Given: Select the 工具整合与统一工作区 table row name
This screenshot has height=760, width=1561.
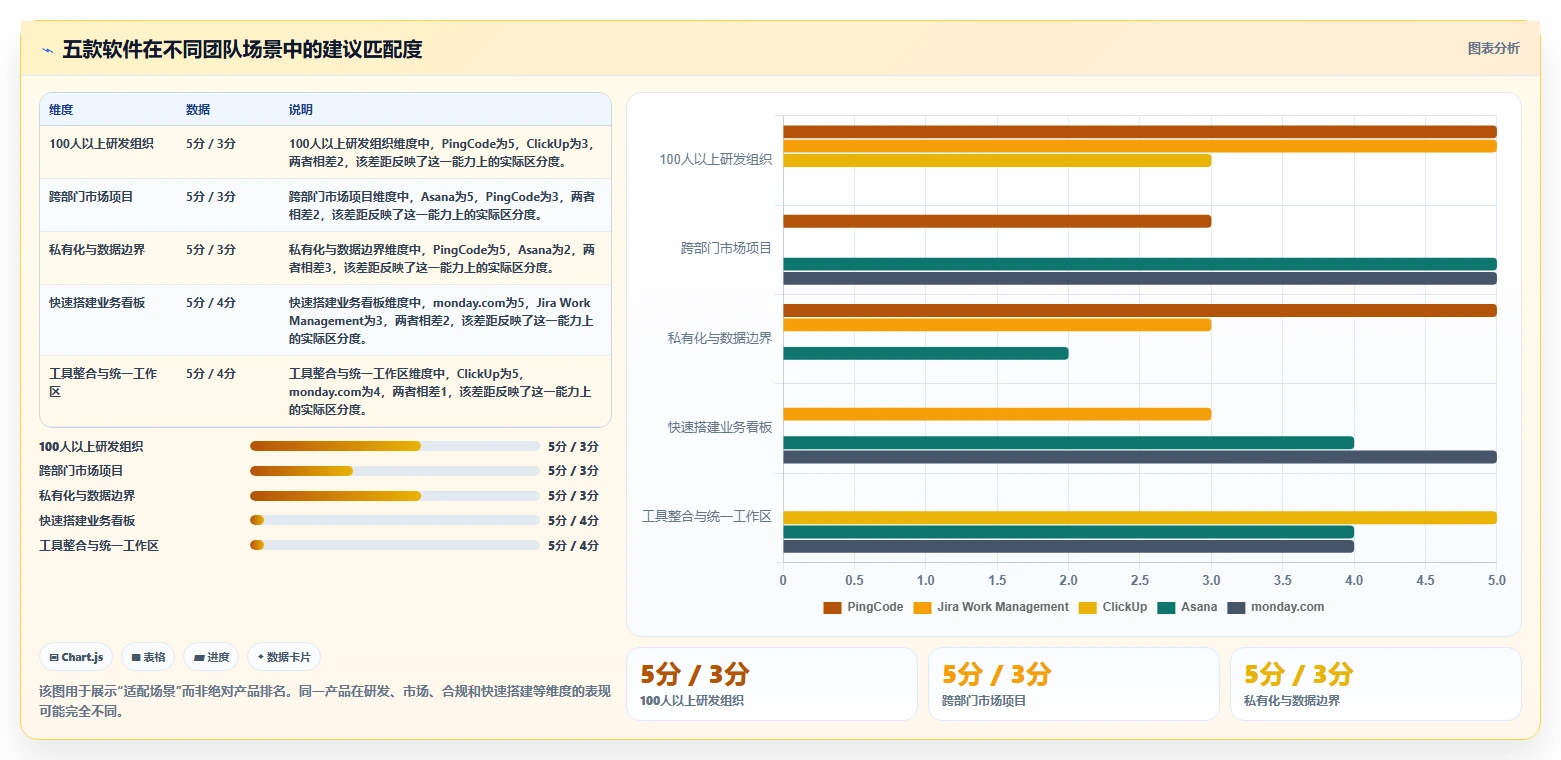Looking at the screenshot, I should click(x=104, y=383).
